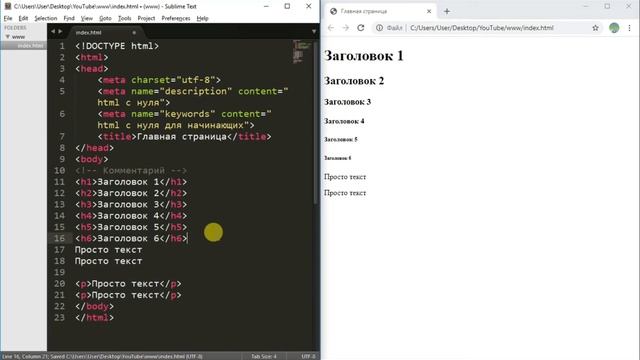Screen dimensions: 640x360
Task: Bookmark this page with star icon
Action: (x=596, y=28)
